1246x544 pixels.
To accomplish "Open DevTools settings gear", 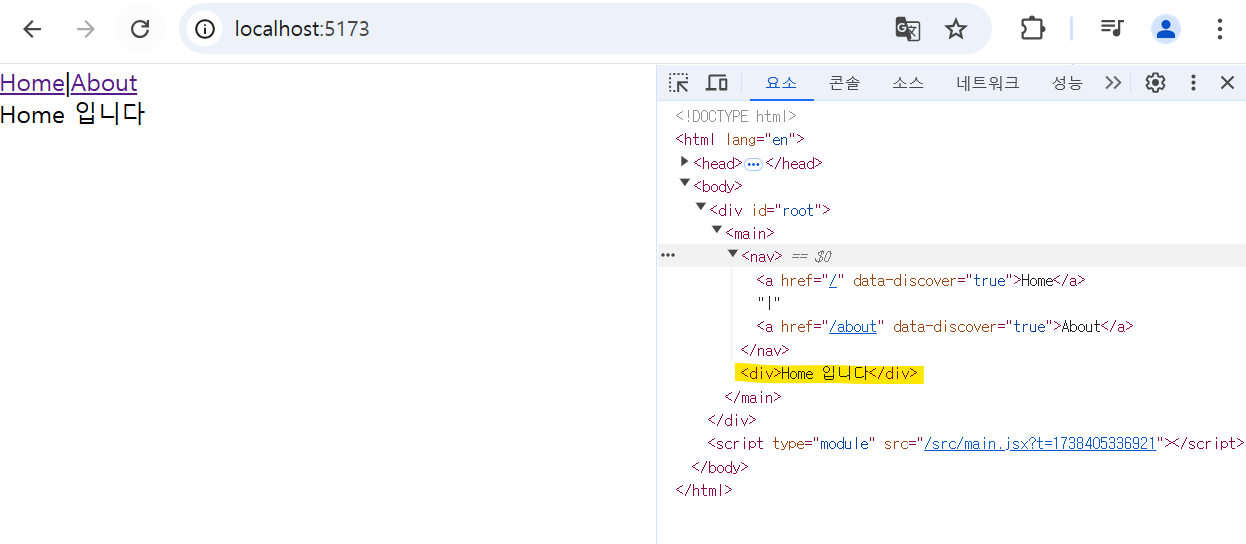I will [1155, 83].
